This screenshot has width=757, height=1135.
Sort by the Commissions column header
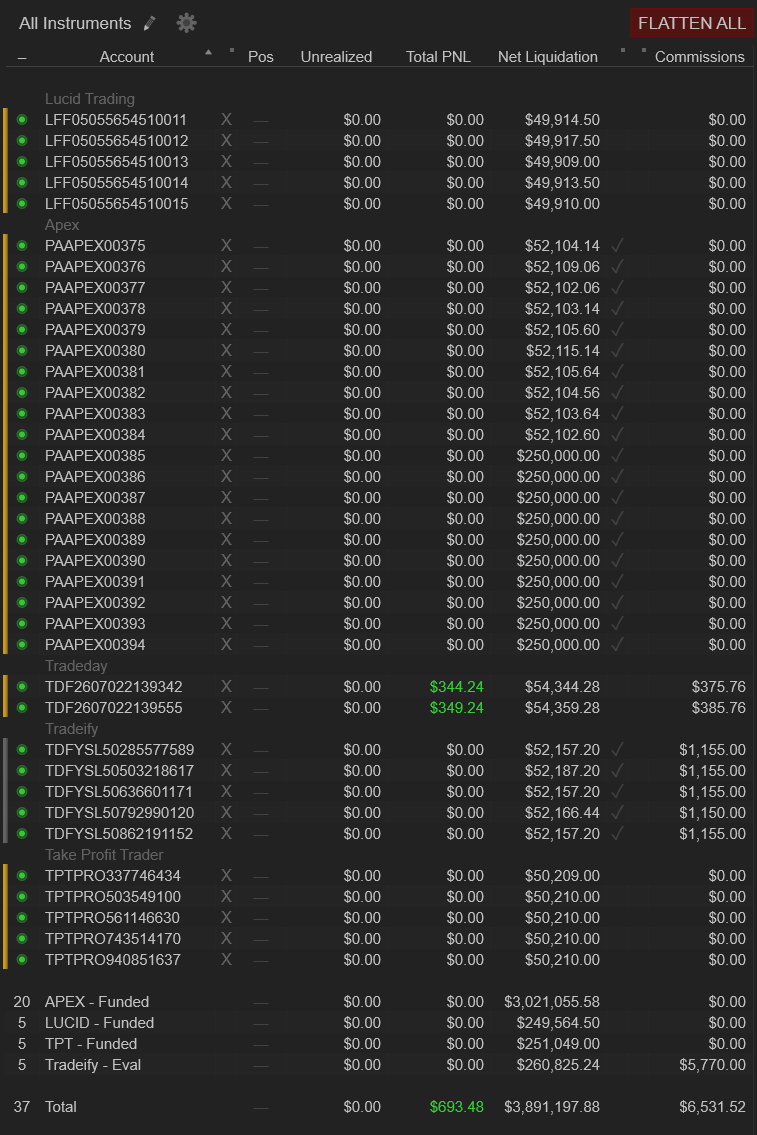(699, 56)
